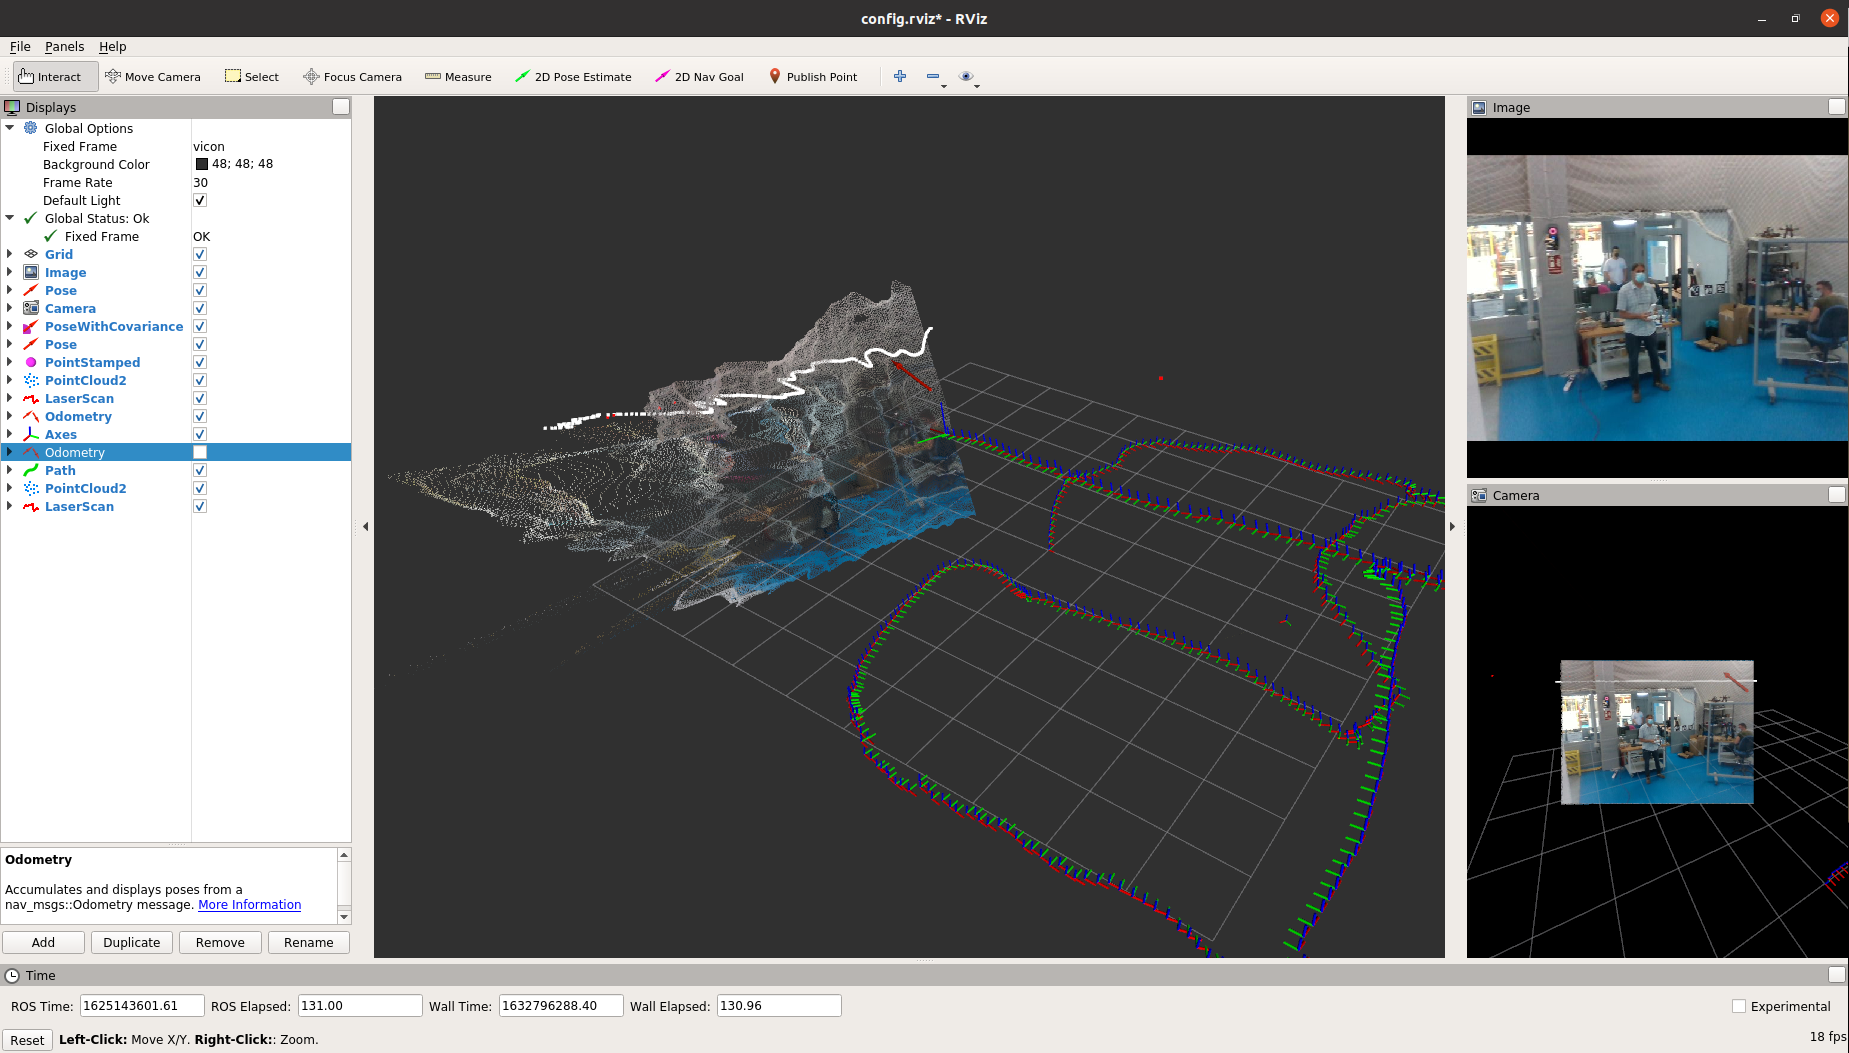Enable the selected Odometry display checkbox

[x=200, y=452]
